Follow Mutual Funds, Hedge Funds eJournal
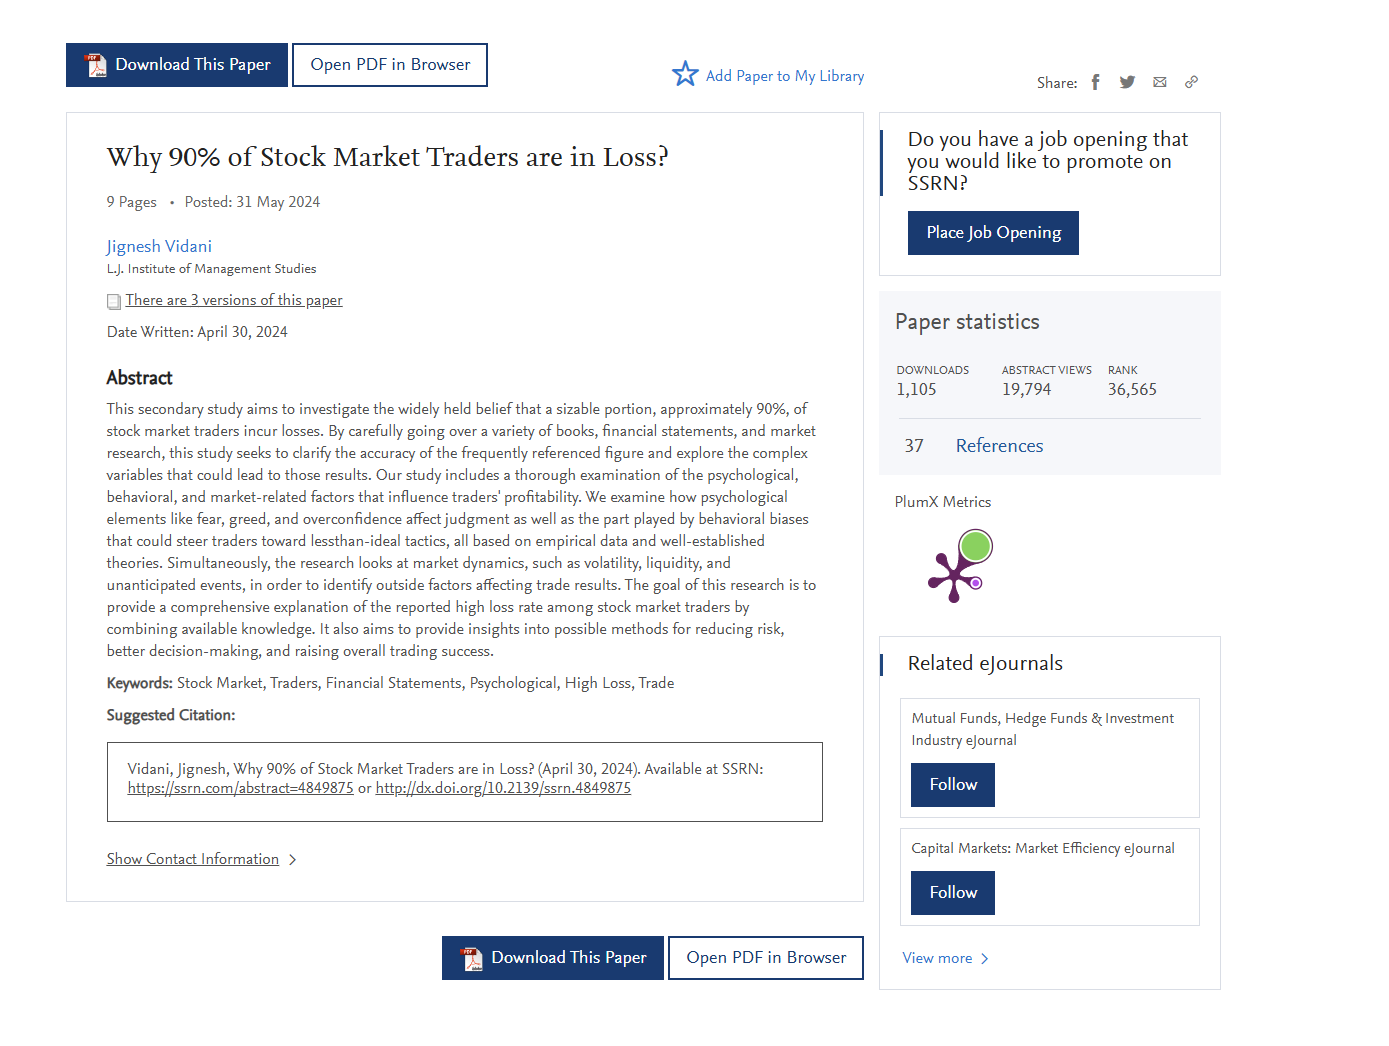 click(x=952, y=785)
